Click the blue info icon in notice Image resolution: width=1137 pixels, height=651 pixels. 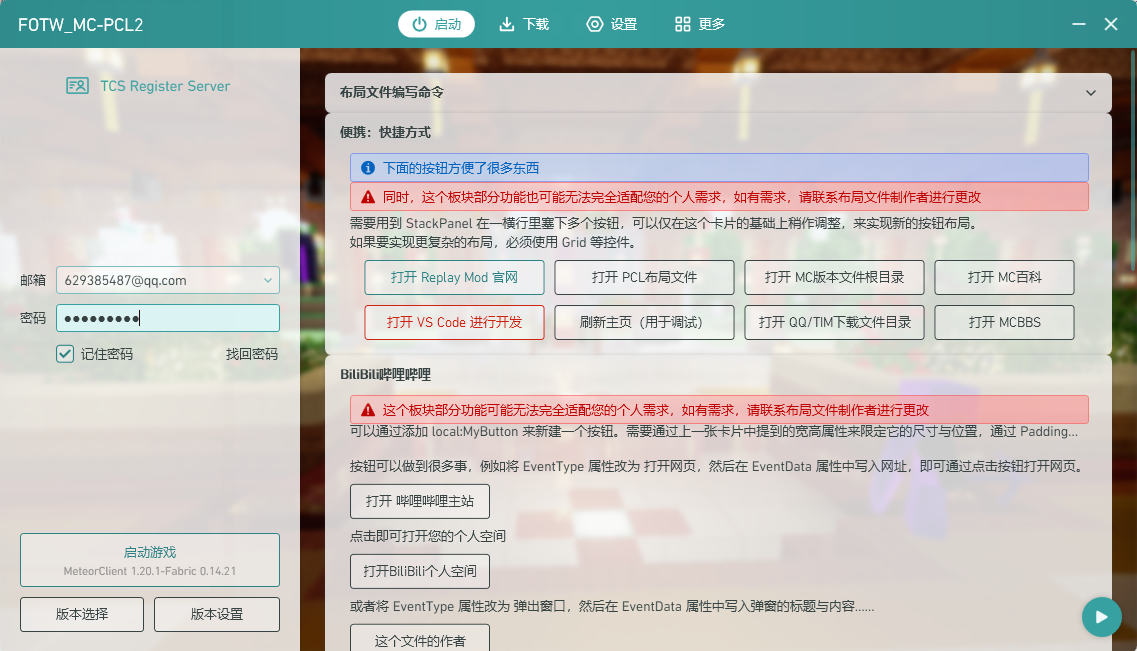pyautogui.click(x=368, y=168)
